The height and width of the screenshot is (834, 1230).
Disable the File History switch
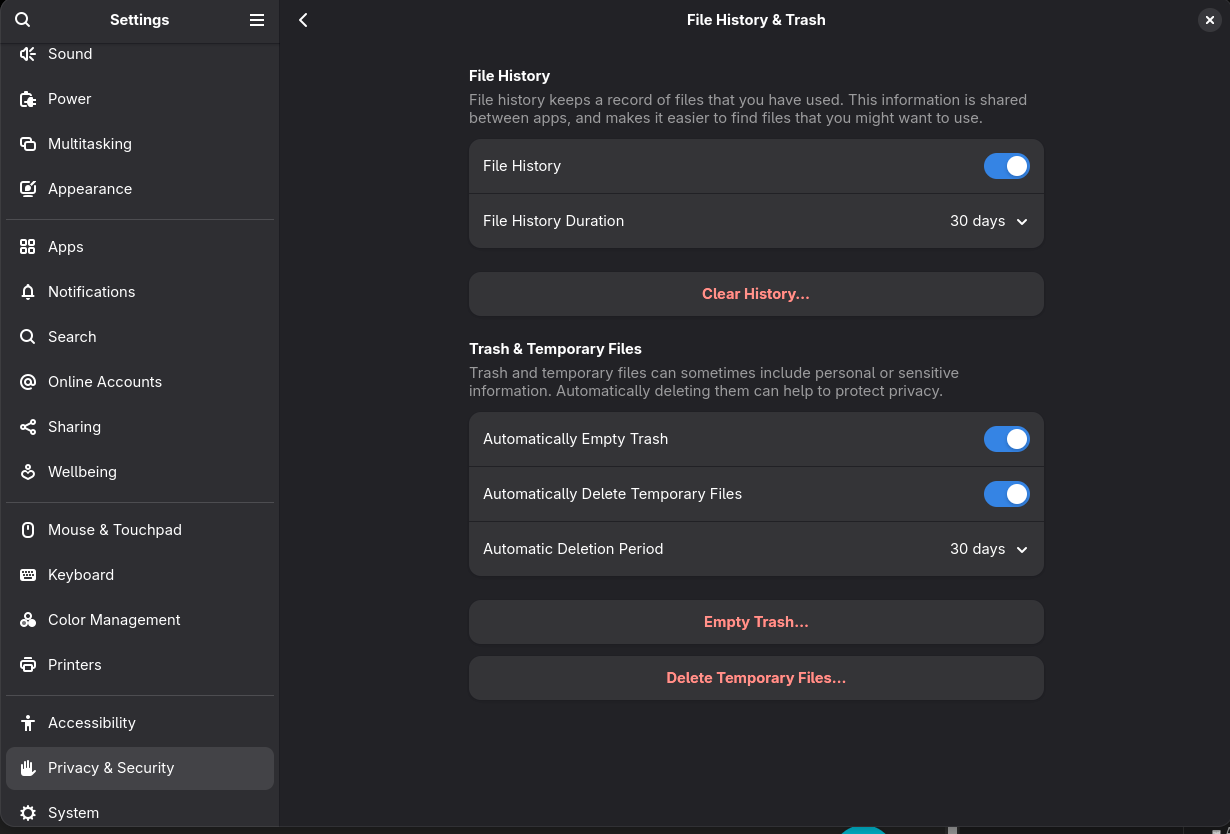pos(1006,166)
